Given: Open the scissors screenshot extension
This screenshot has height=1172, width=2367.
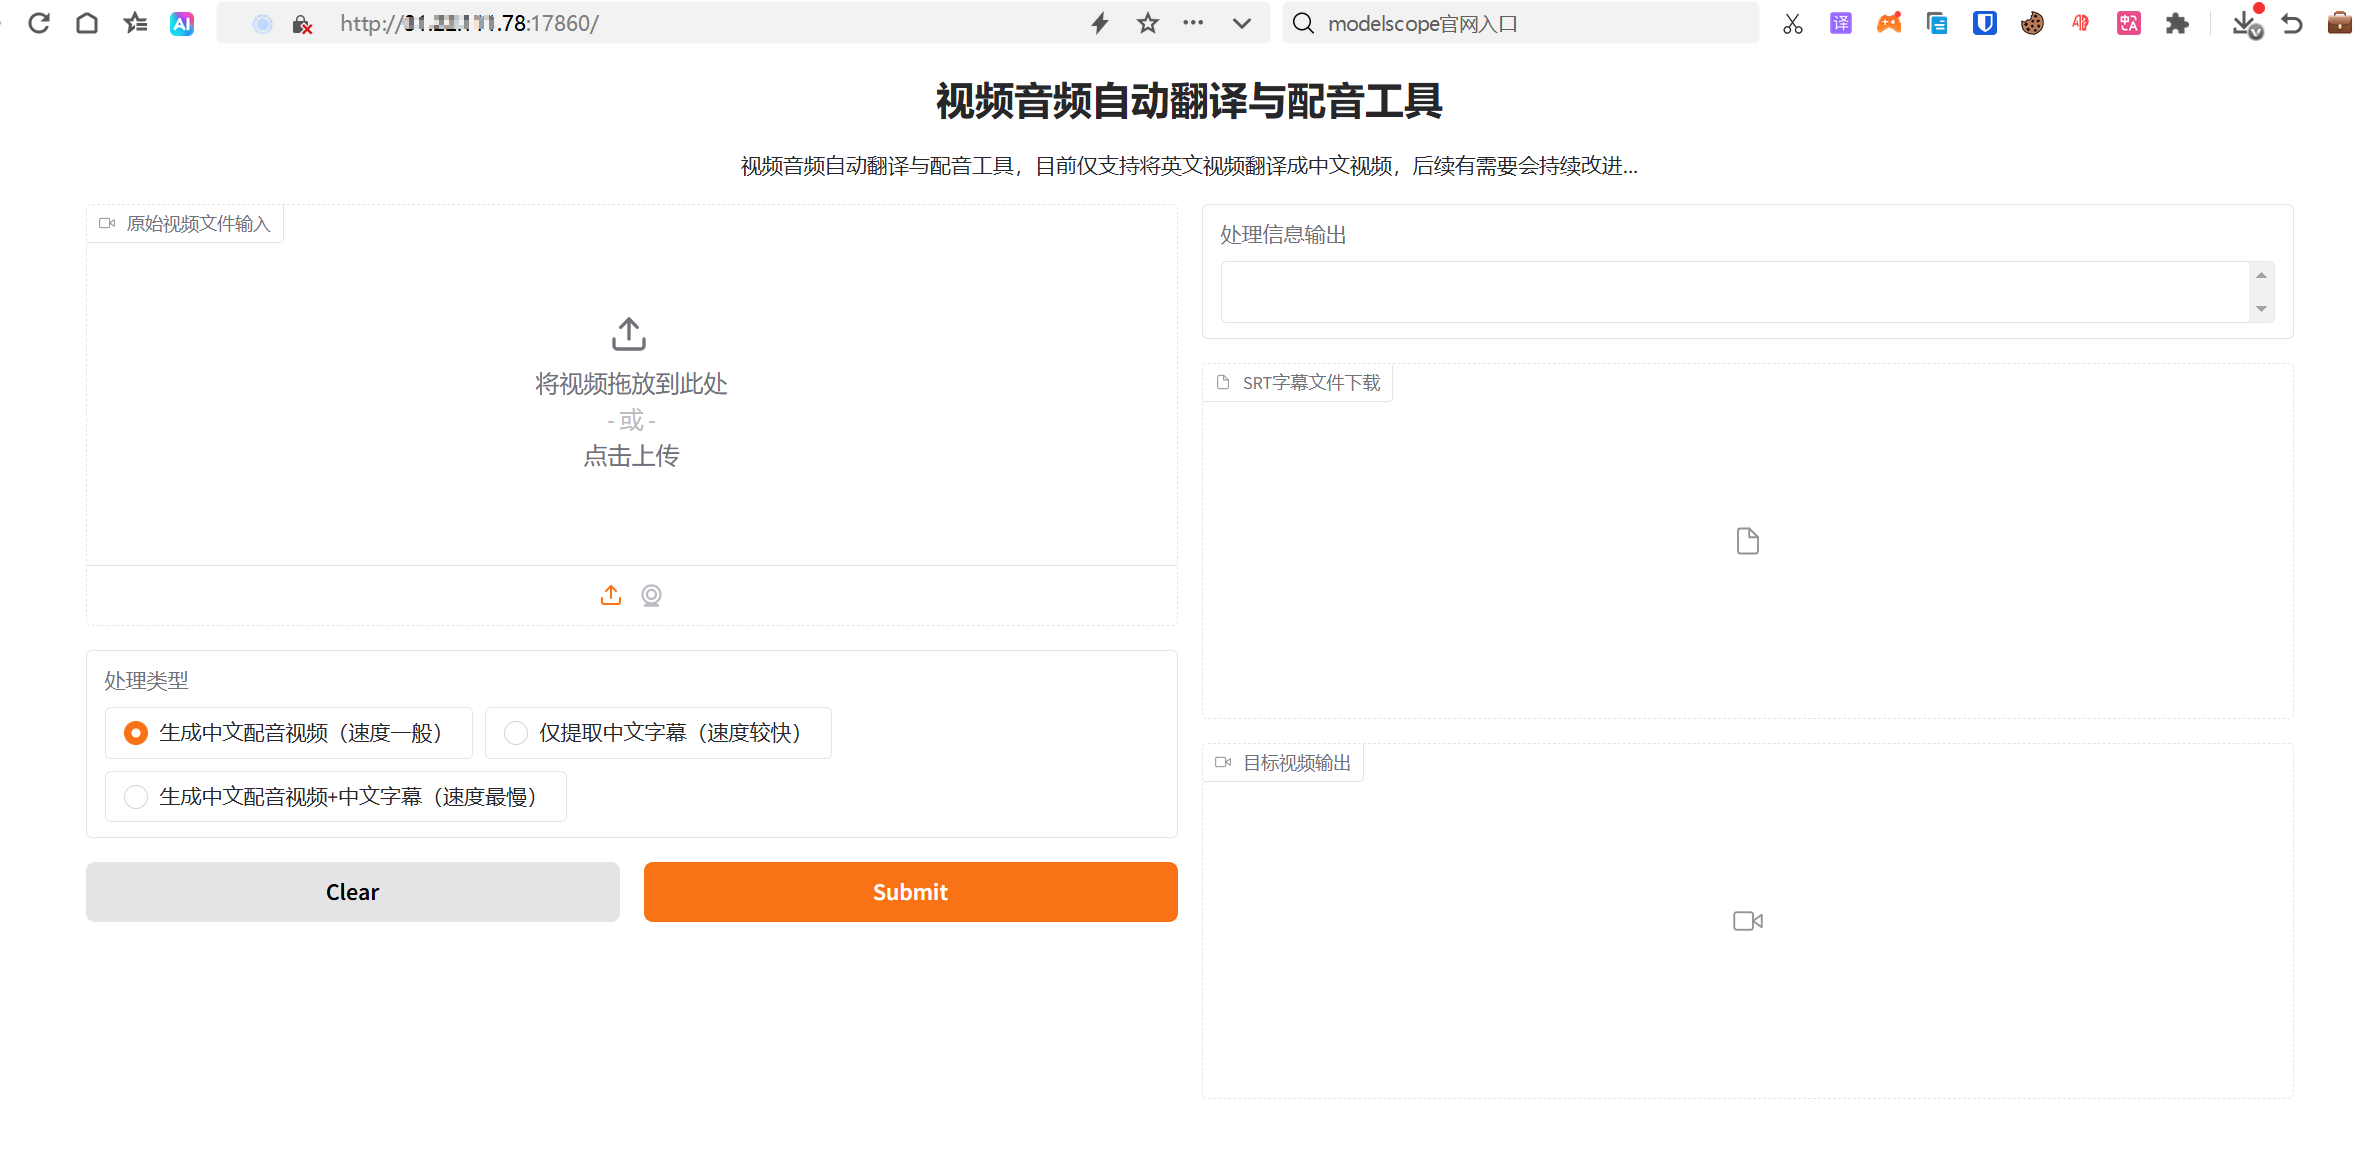Looking at the screenshot, I should (x=1792, y=23).
